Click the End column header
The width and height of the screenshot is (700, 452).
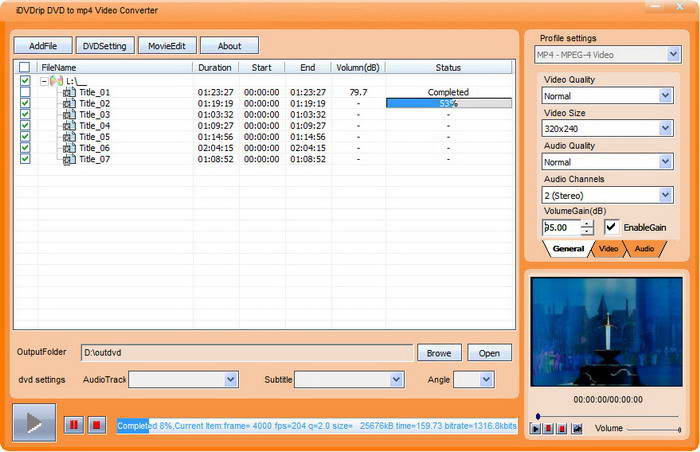pyautogui.click(x=308, y=67)
